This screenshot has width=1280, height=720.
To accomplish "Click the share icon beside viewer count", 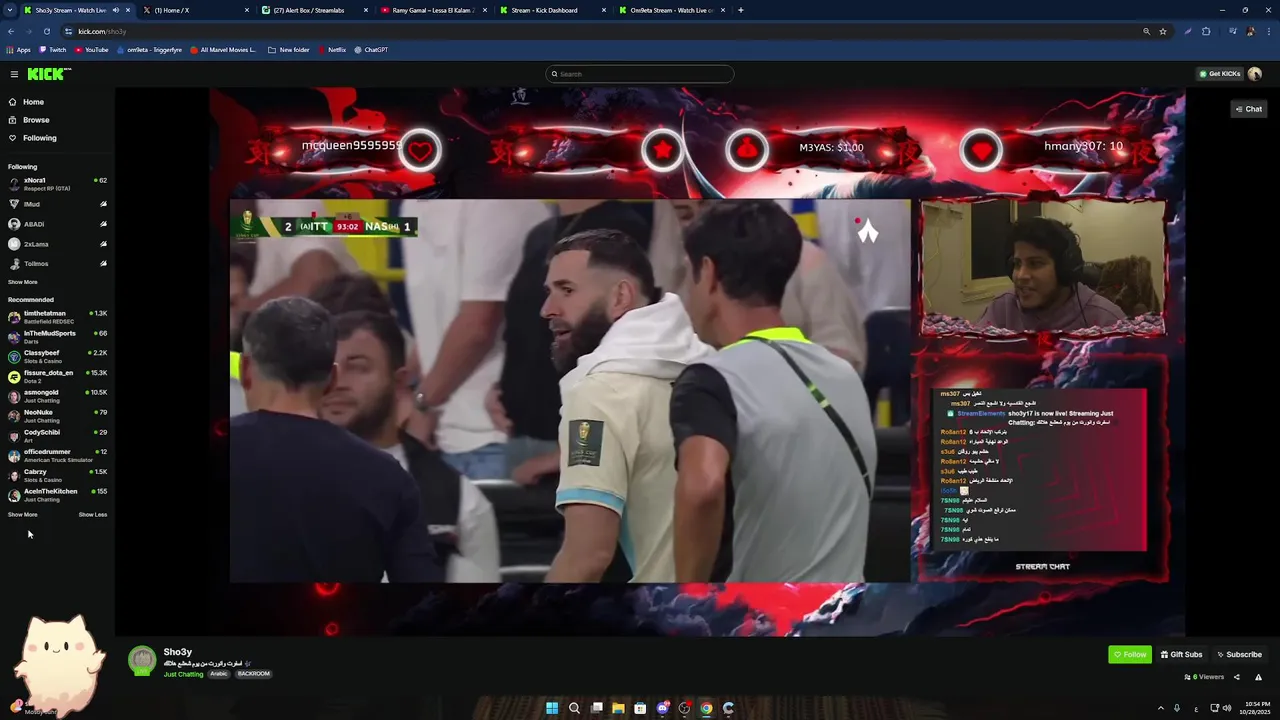I will [x=1236, y=677].
